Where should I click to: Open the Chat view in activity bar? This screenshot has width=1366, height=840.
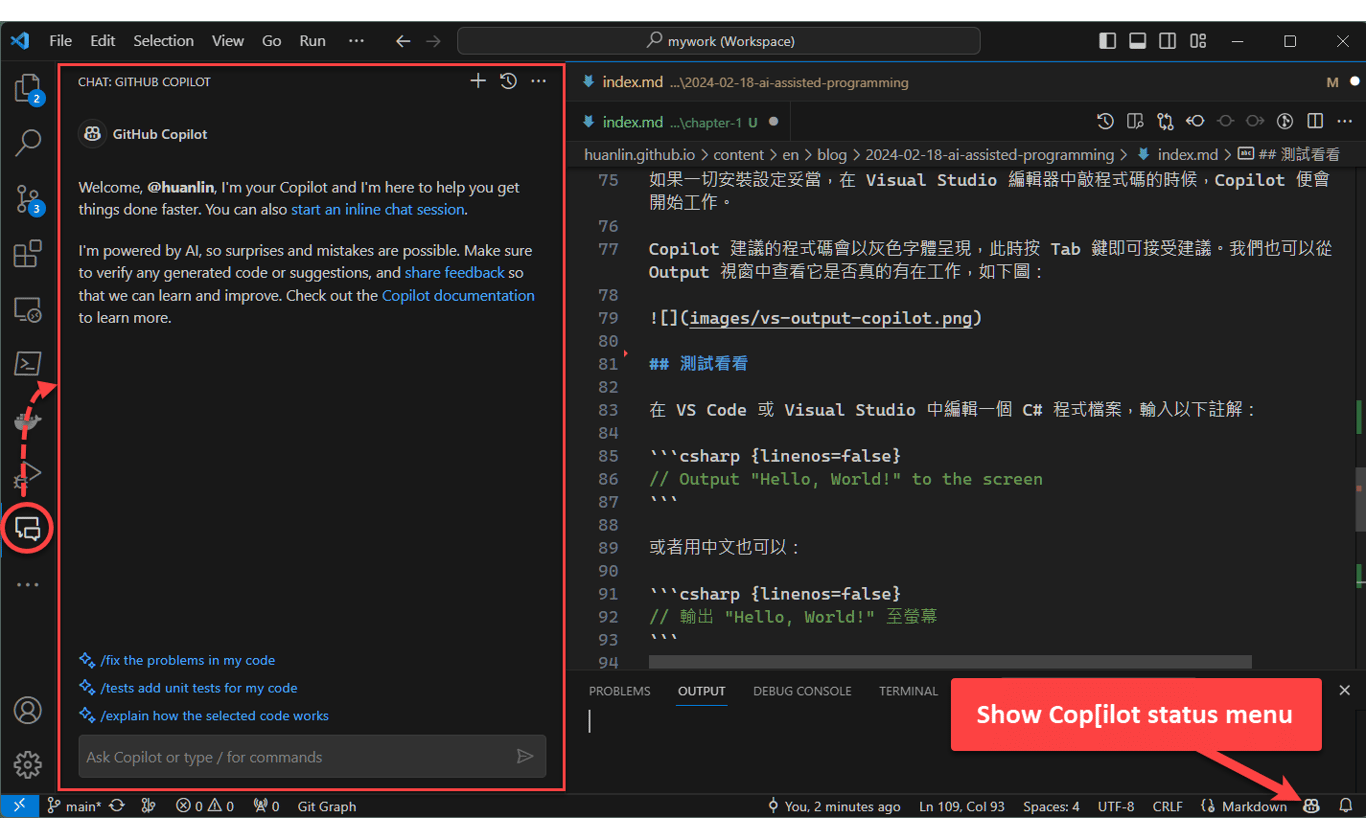pyautogui.click(x=28, y=528)
